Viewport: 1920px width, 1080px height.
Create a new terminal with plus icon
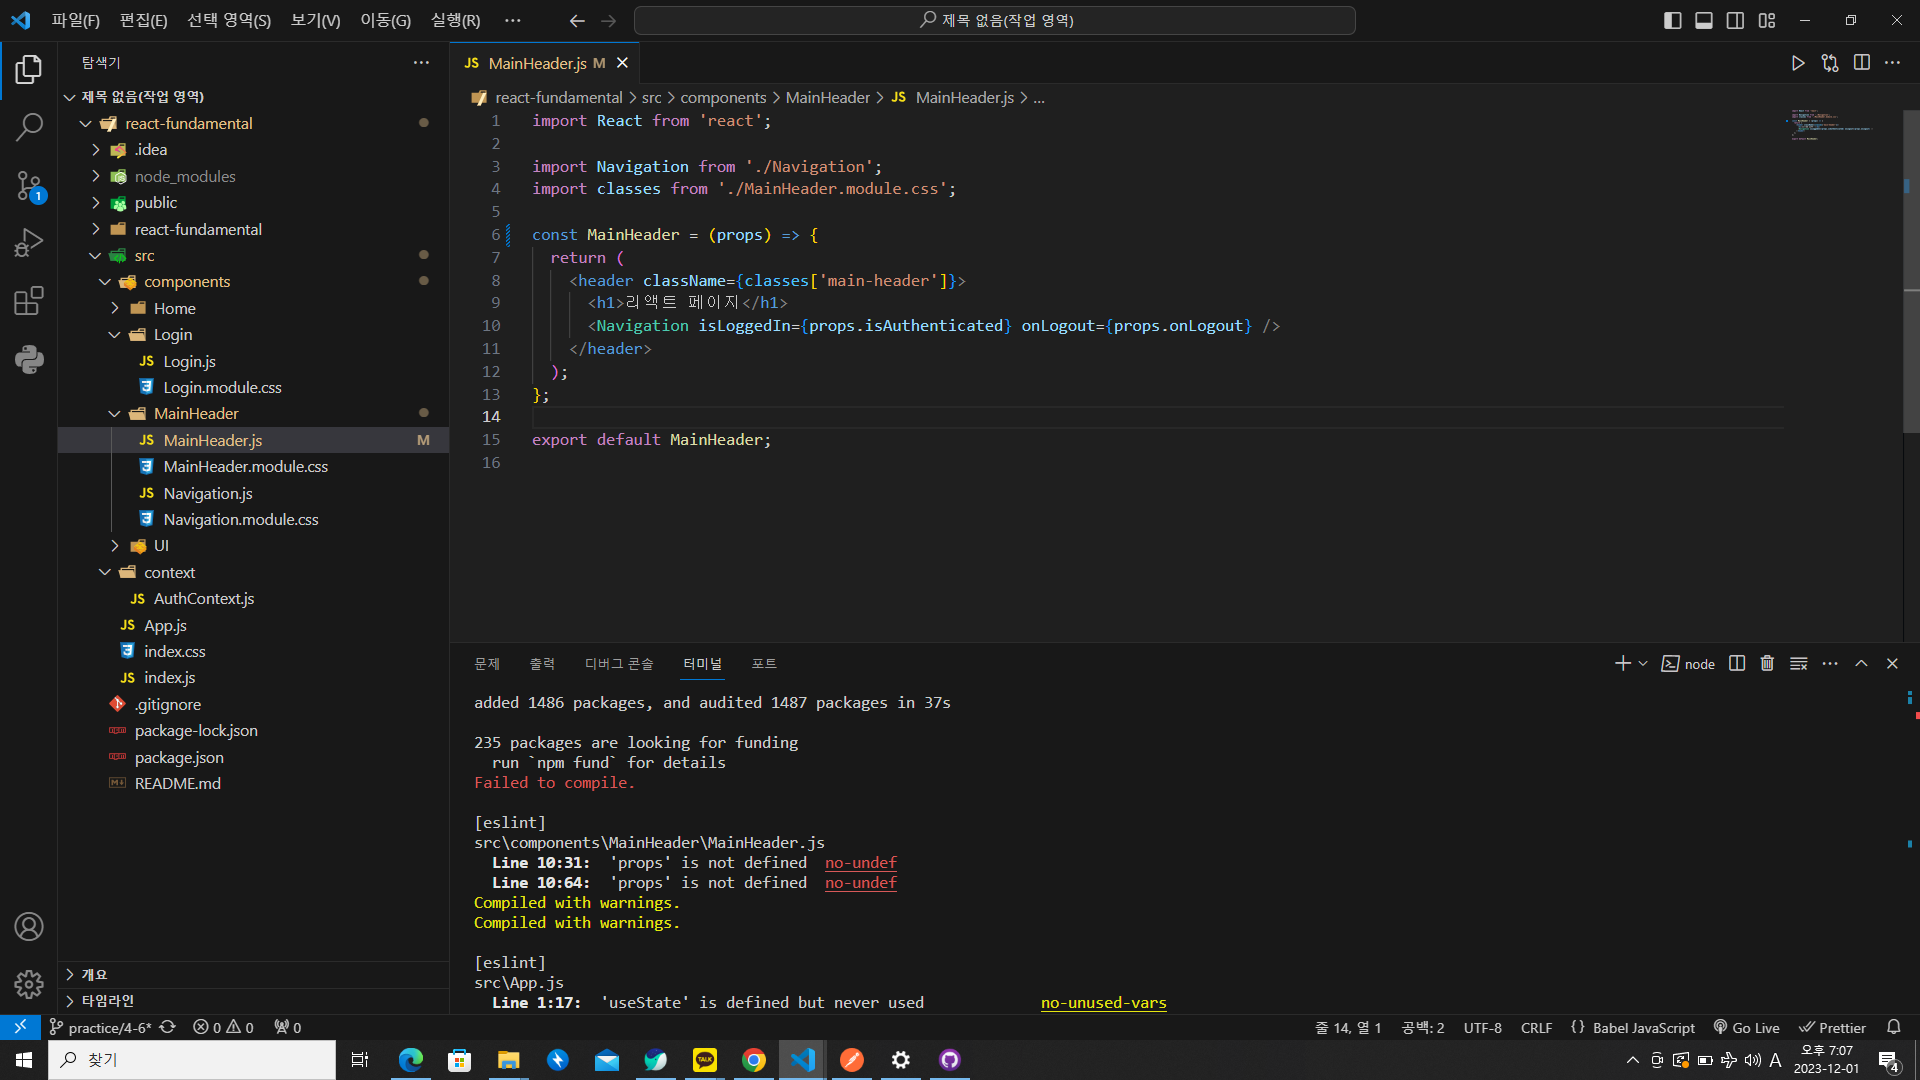point(1622,663)
